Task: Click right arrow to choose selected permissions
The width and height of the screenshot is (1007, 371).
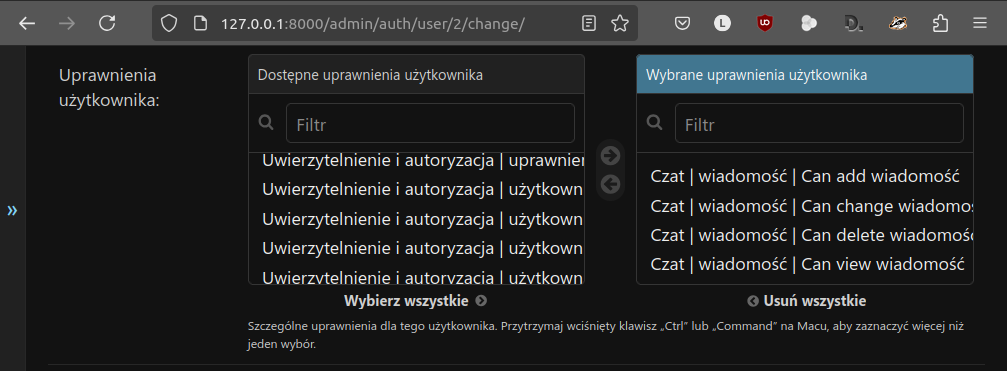Action: point(610,155)
